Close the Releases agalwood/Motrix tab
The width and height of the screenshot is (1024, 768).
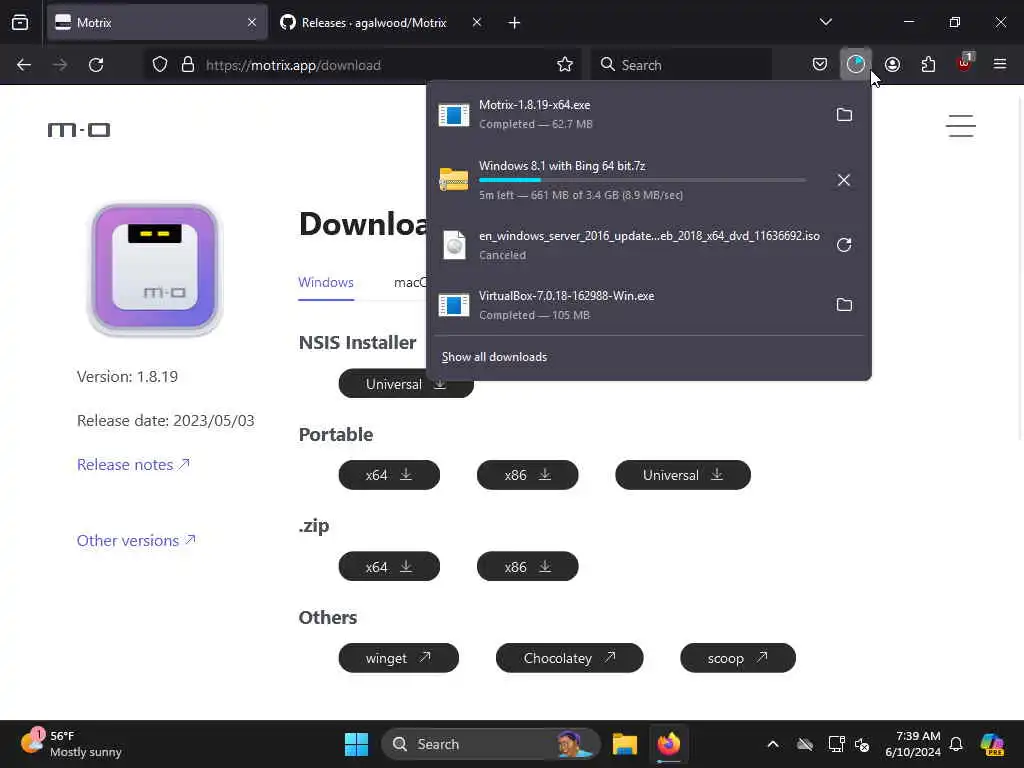pos(477,23)
